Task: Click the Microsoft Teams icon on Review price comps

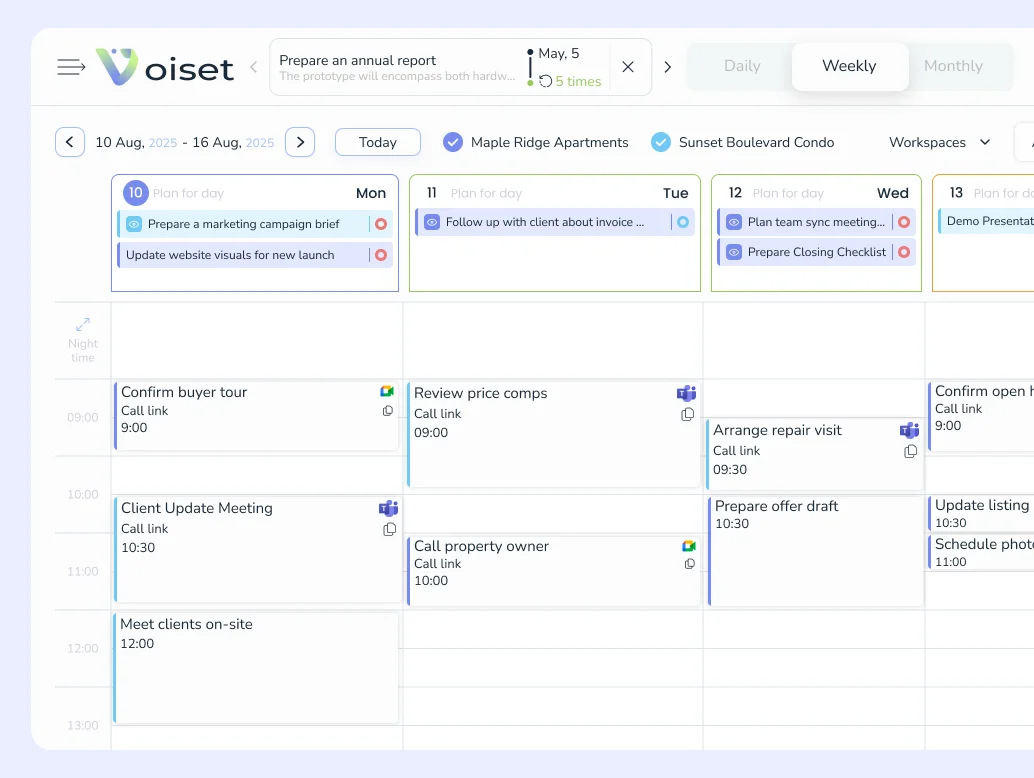Action: pyautogui.click(x=686, y=393)
